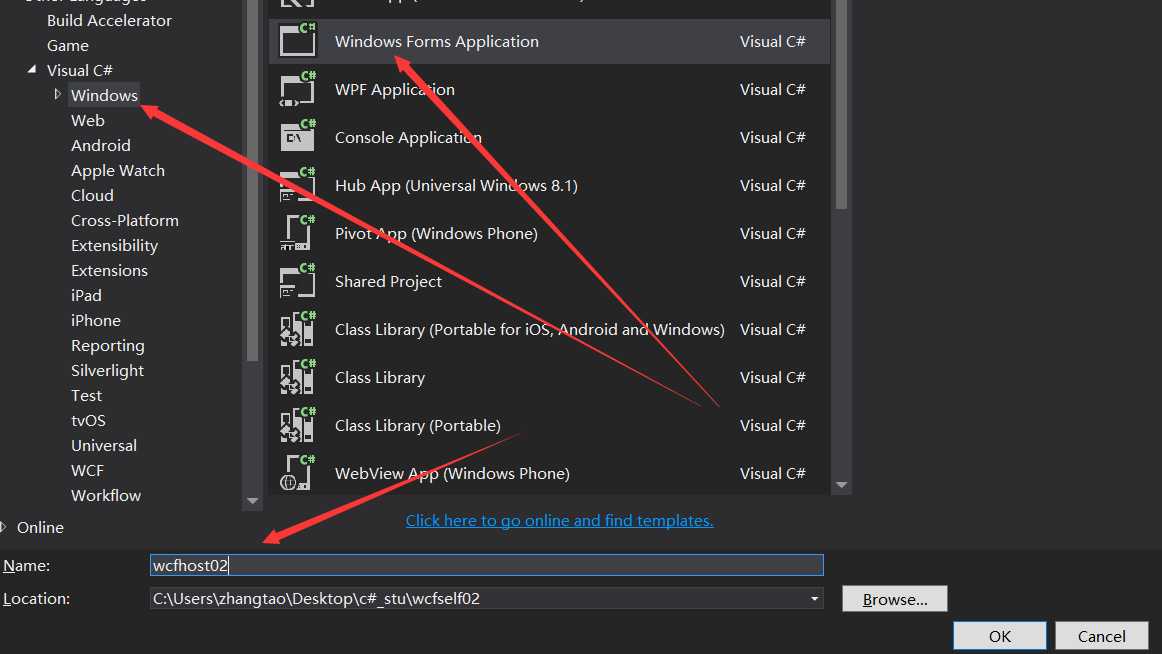Click the WPF Application template icon

297,89
